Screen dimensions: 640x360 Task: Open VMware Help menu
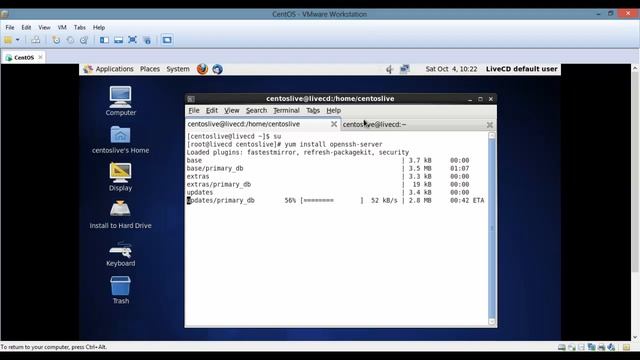pos(99,27)
